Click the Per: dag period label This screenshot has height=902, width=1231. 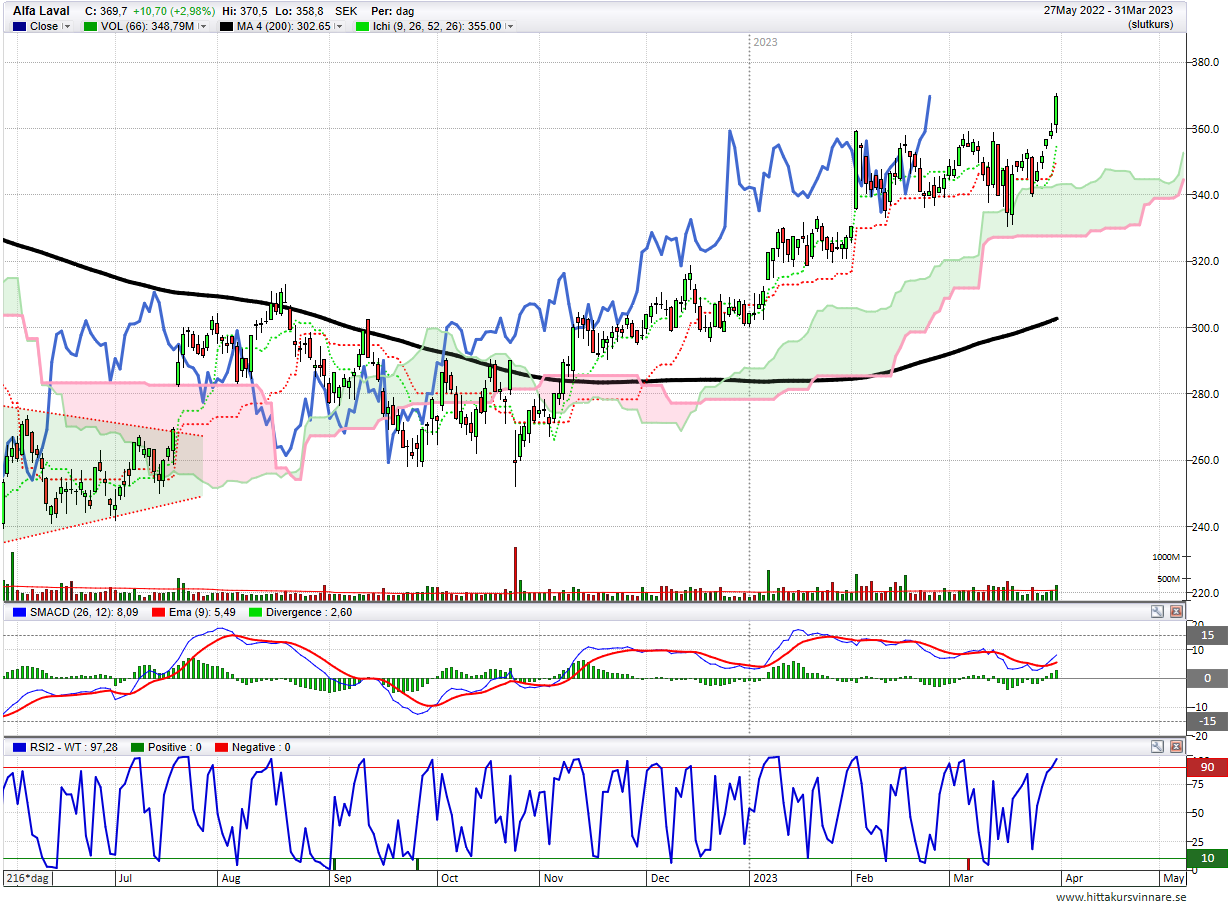click(392, 11)
